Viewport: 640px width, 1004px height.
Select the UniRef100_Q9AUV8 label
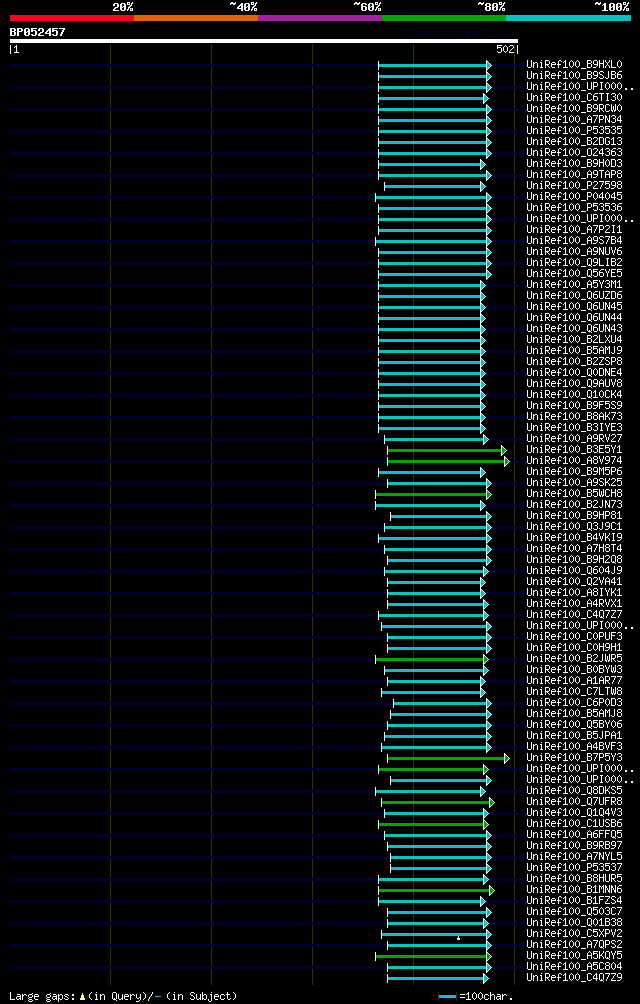pos(574,384)
